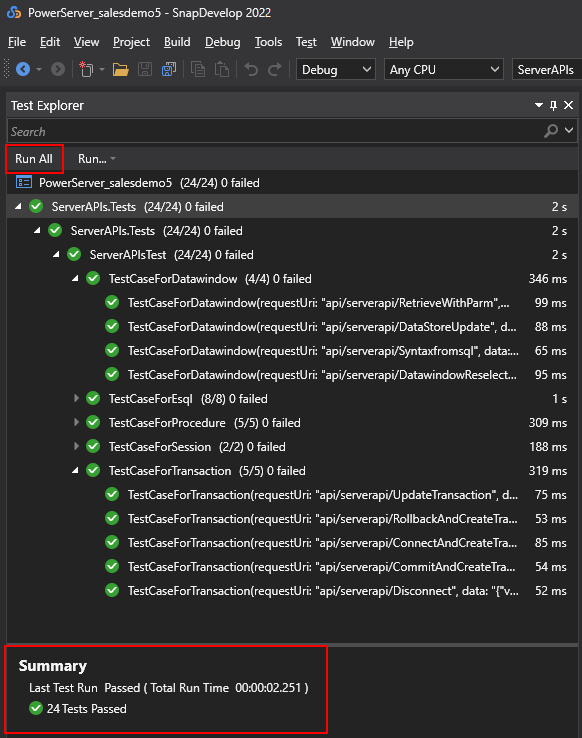Open the Debug configuration dropdown
The height and width of the screenshot is (738, 582).
pyautogui.click(x=335, y=70)
